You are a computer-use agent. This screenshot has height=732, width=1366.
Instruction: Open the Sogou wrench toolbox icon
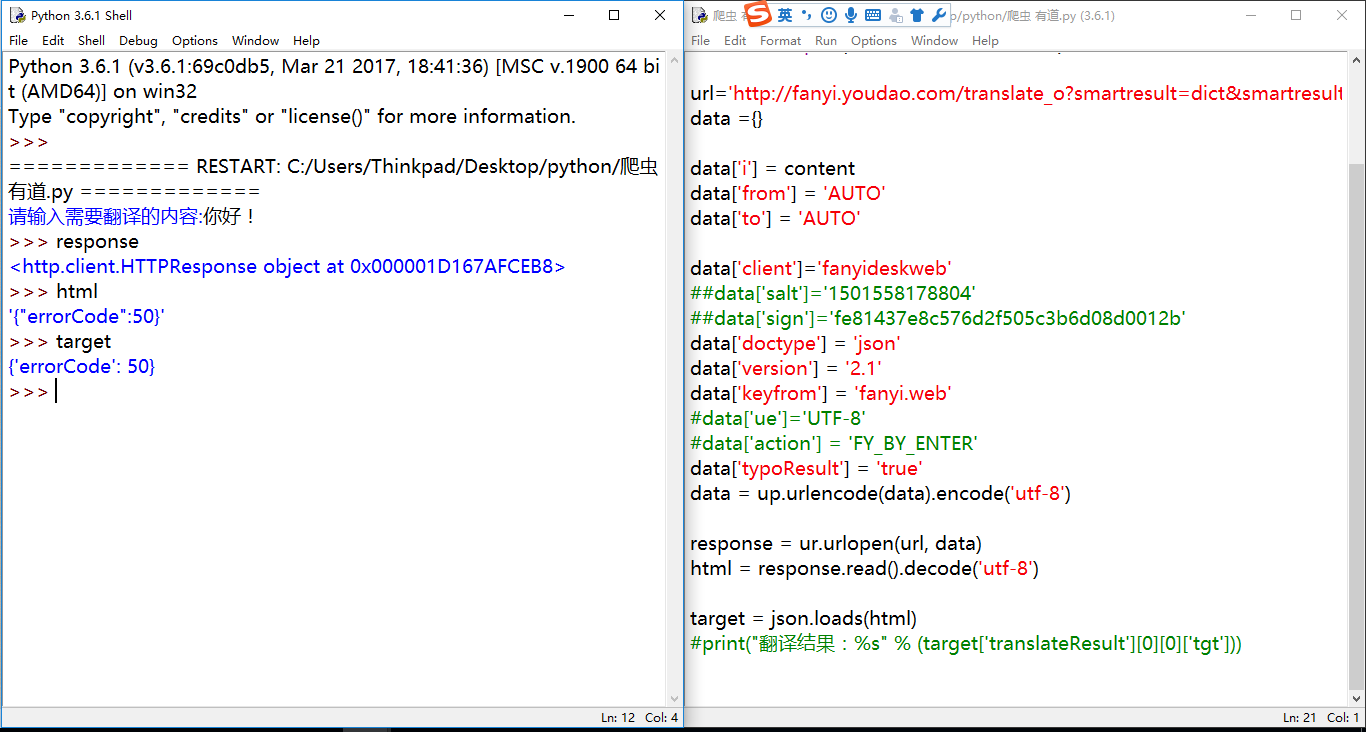coord(939,15)
